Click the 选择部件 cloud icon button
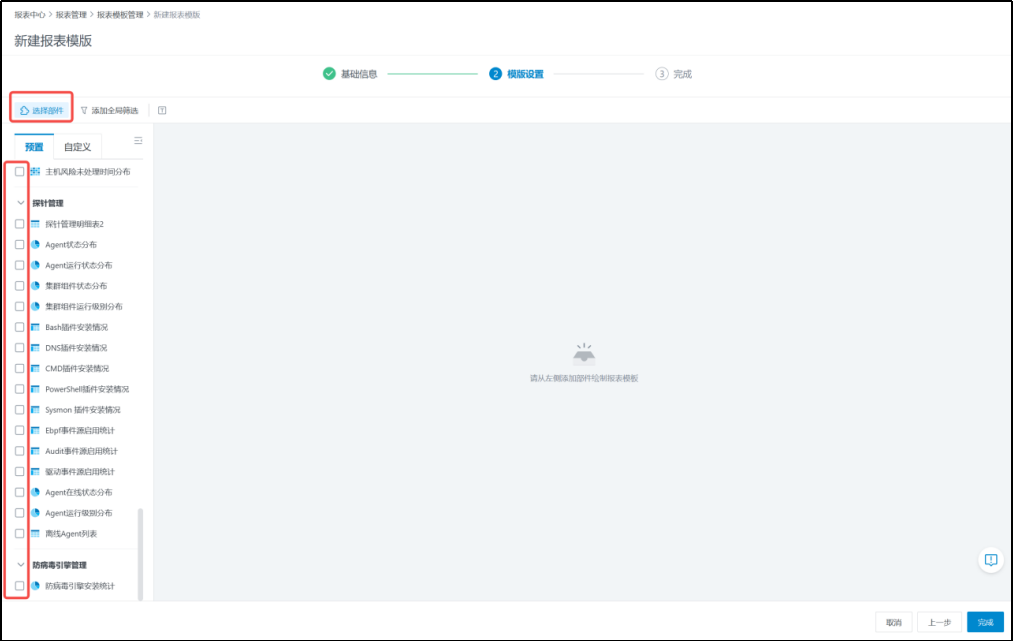 click(x=41, y=110)
